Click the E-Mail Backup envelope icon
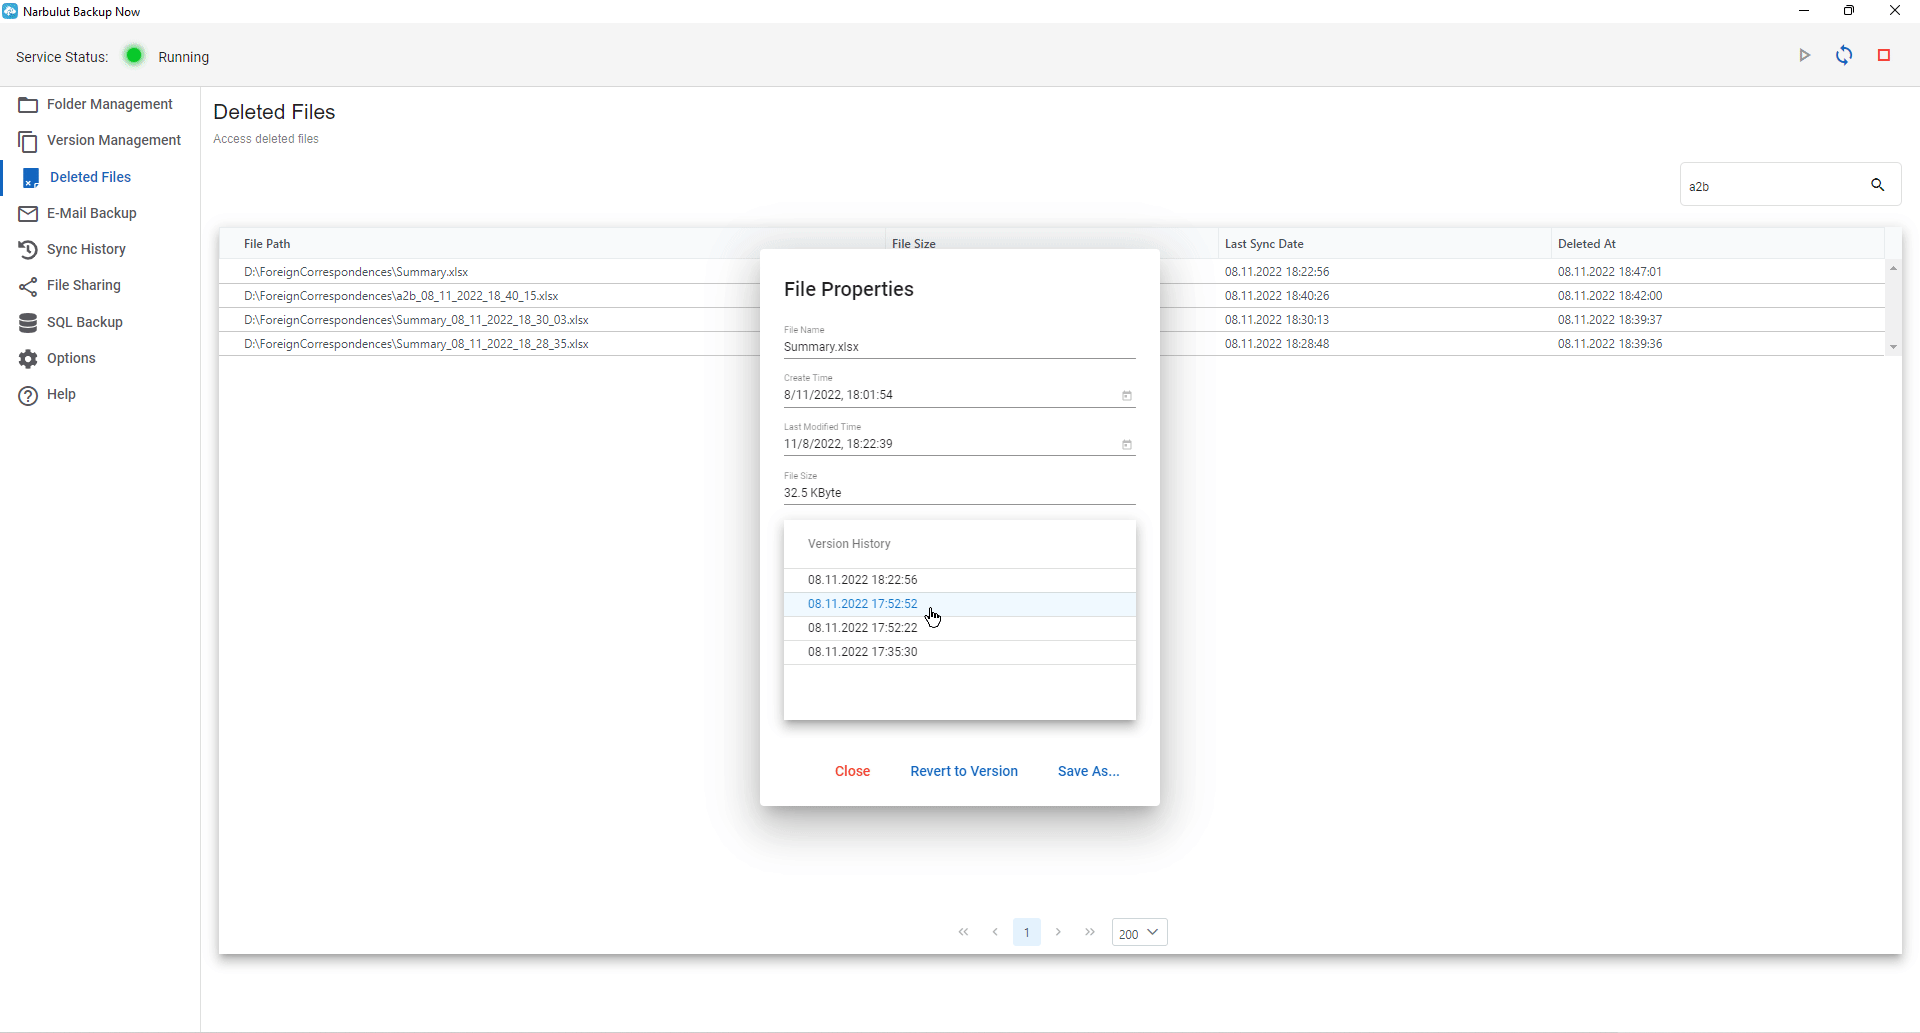 point(28,214)
